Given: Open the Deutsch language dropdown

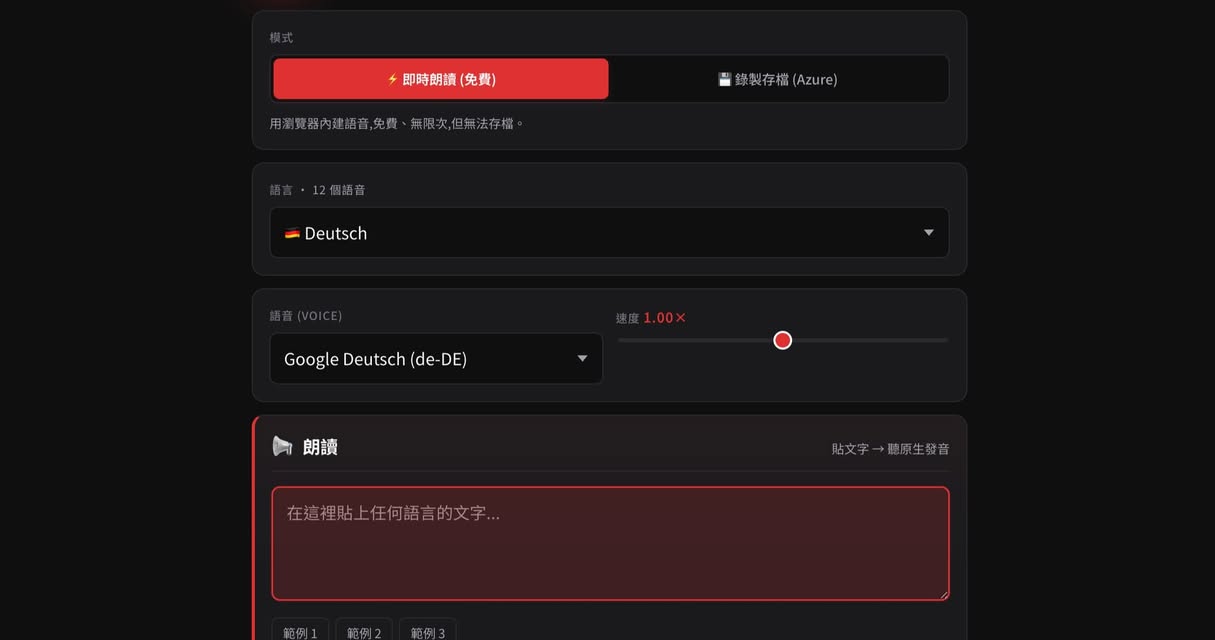Looking at the screenshot, I should [609, 233].
